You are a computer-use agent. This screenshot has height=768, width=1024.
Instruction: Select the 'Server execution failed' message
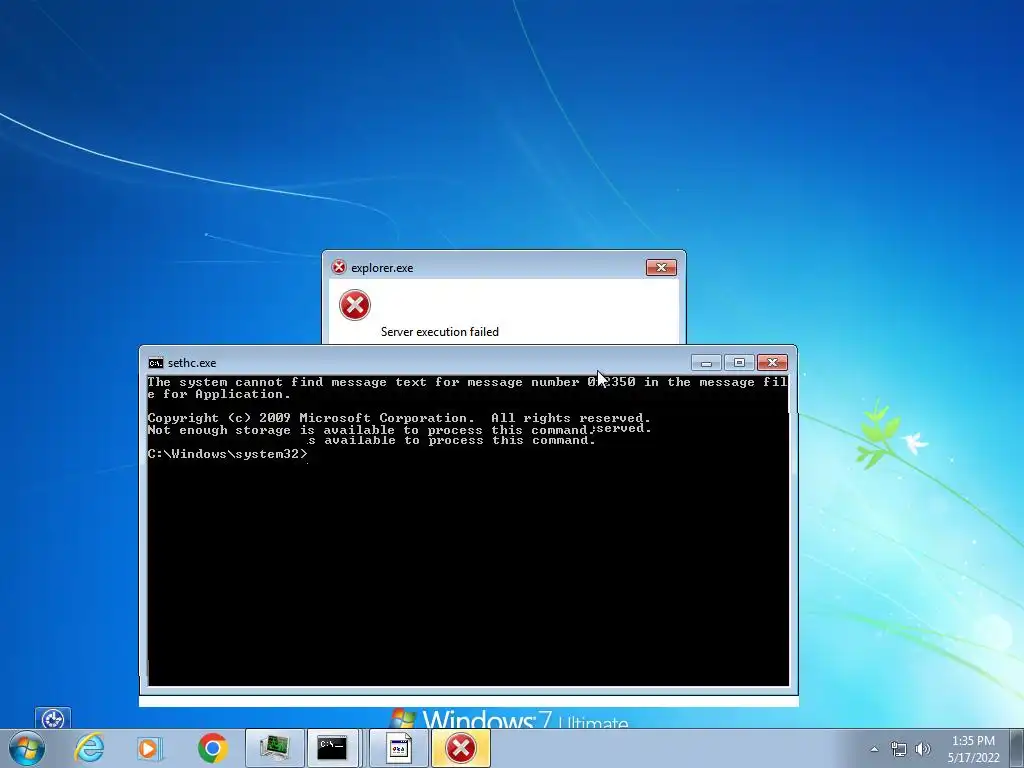click(x=440, y=332)
